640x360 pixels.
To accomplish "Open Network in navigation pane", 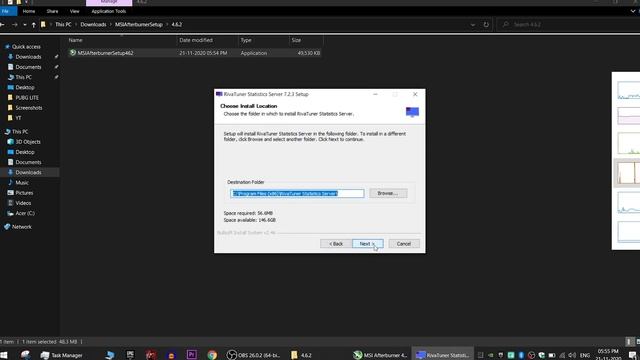I will [22, 227].
